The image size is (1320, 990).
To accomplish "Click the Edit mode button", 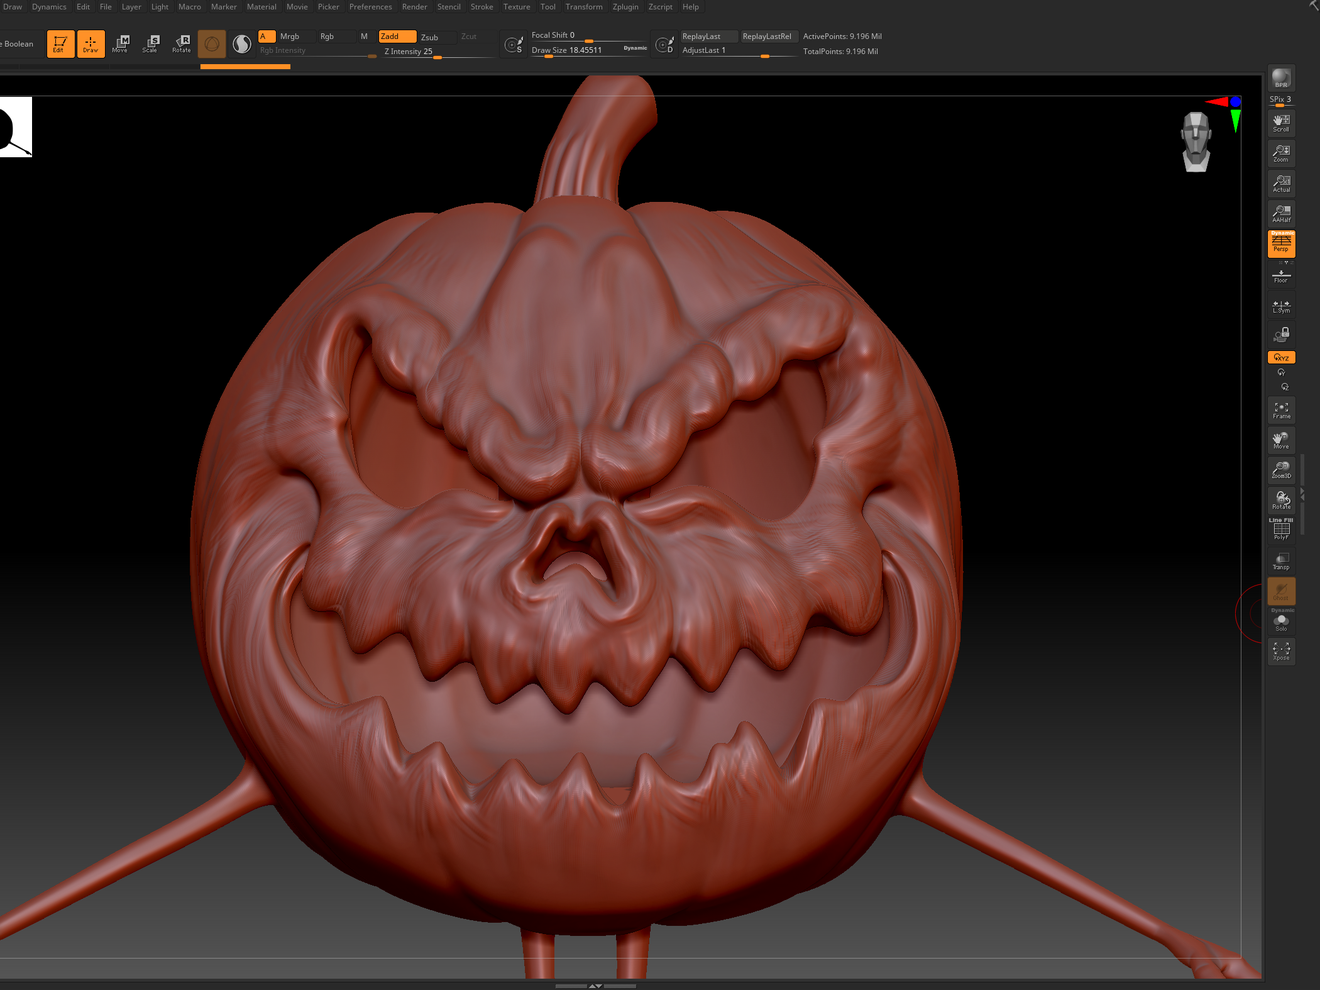I will click(60, 44).
